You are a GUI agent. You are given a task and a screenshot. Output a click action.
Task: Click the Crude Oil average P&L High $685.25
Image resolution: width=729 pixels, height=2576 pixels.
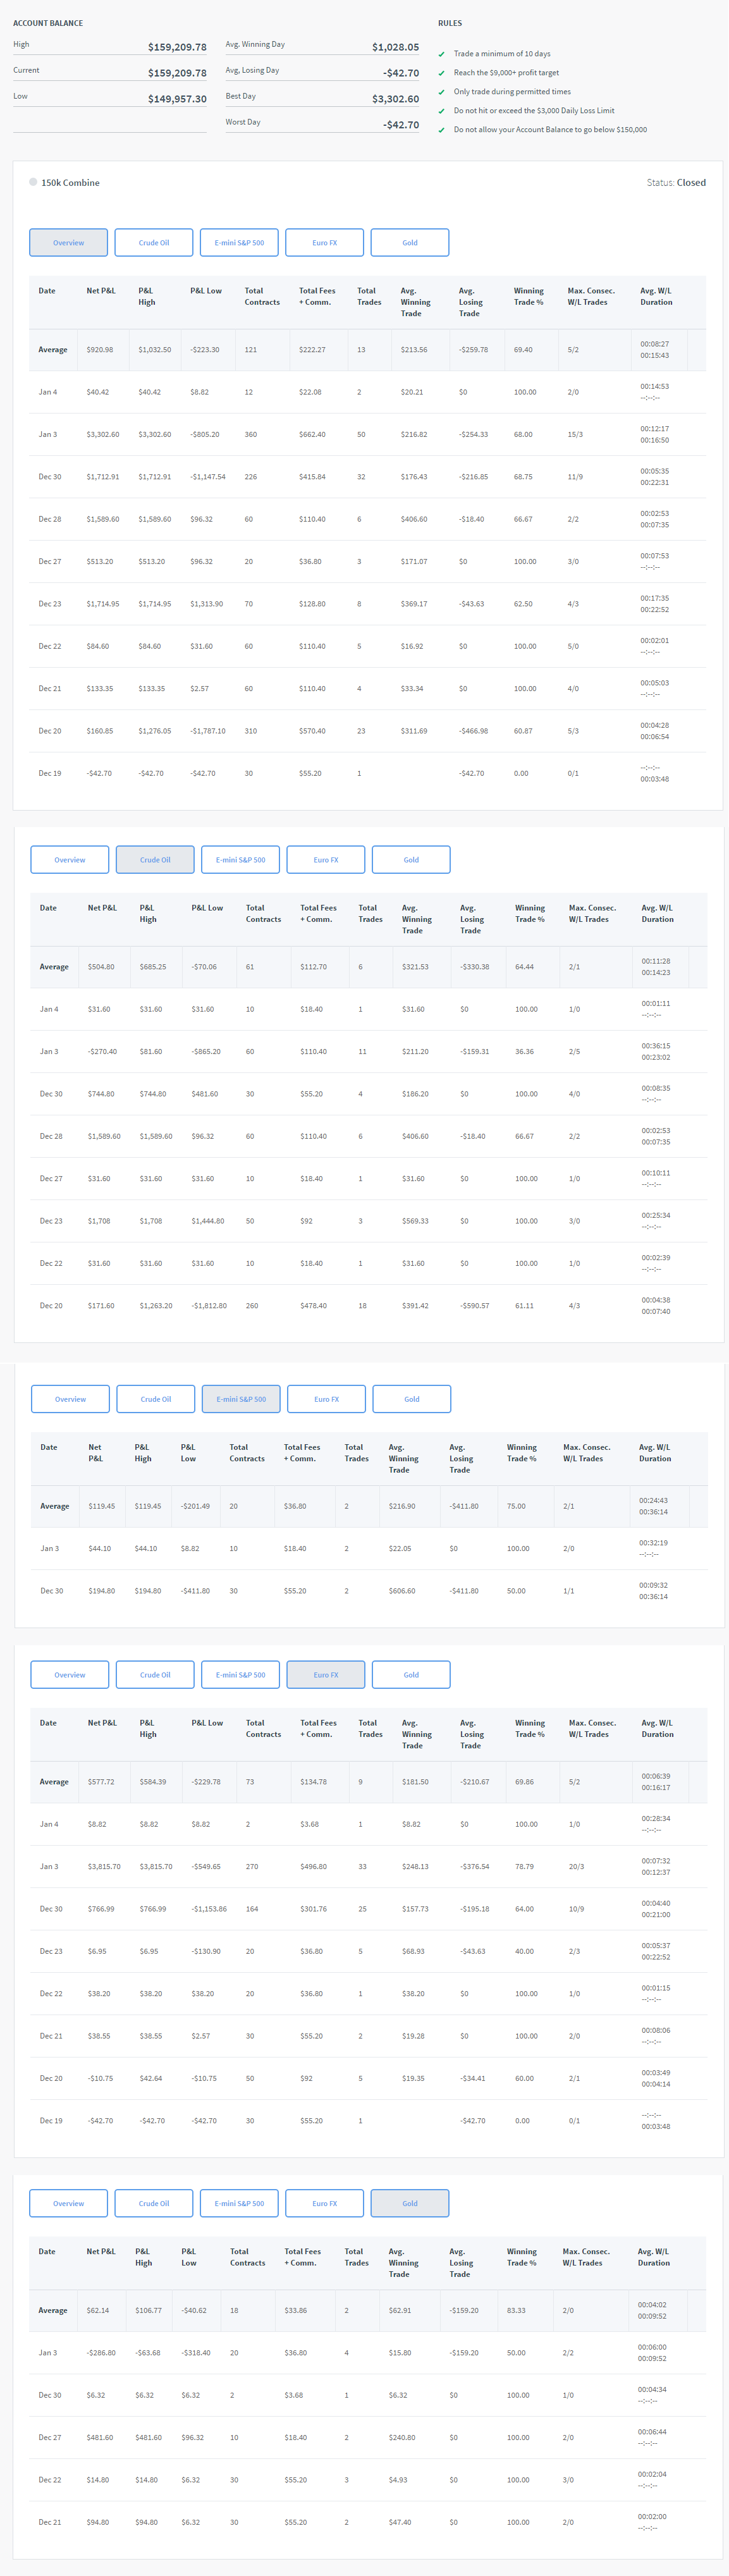153,967
